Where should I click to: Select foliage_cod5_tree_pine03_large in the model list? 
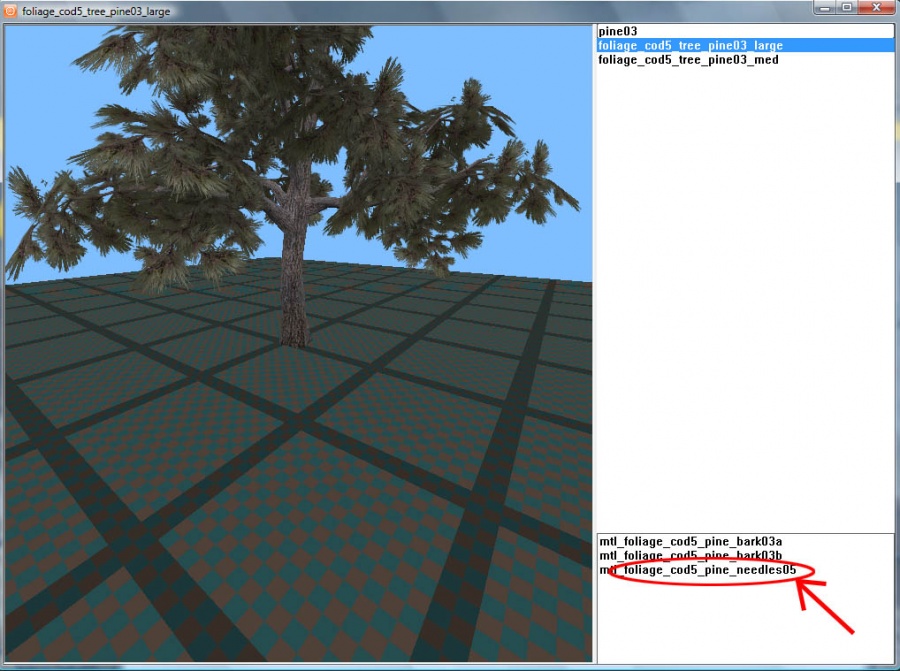click(x=690, y=46)
